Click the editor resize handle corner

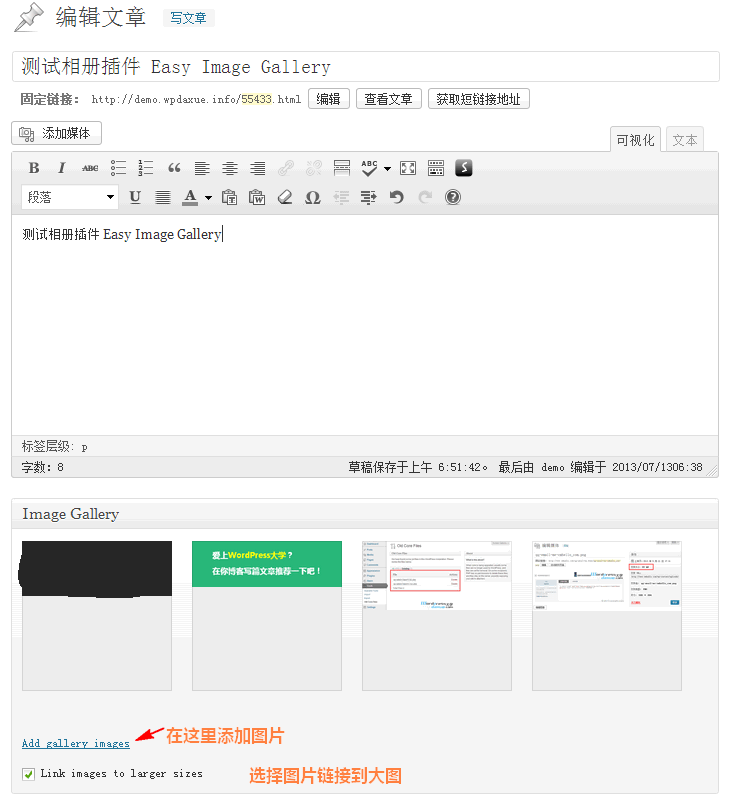[712, 470]
